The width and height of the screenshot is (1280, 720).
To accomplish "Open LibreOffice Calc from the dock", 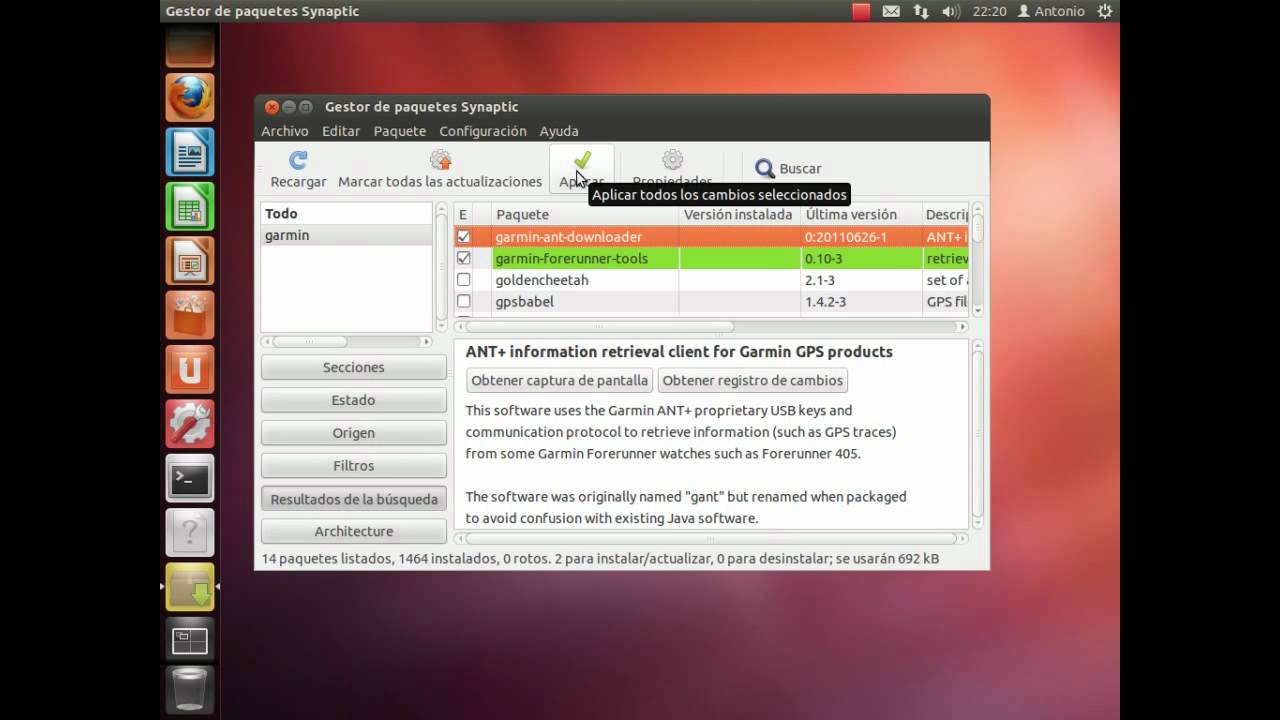I will point(190,207).
